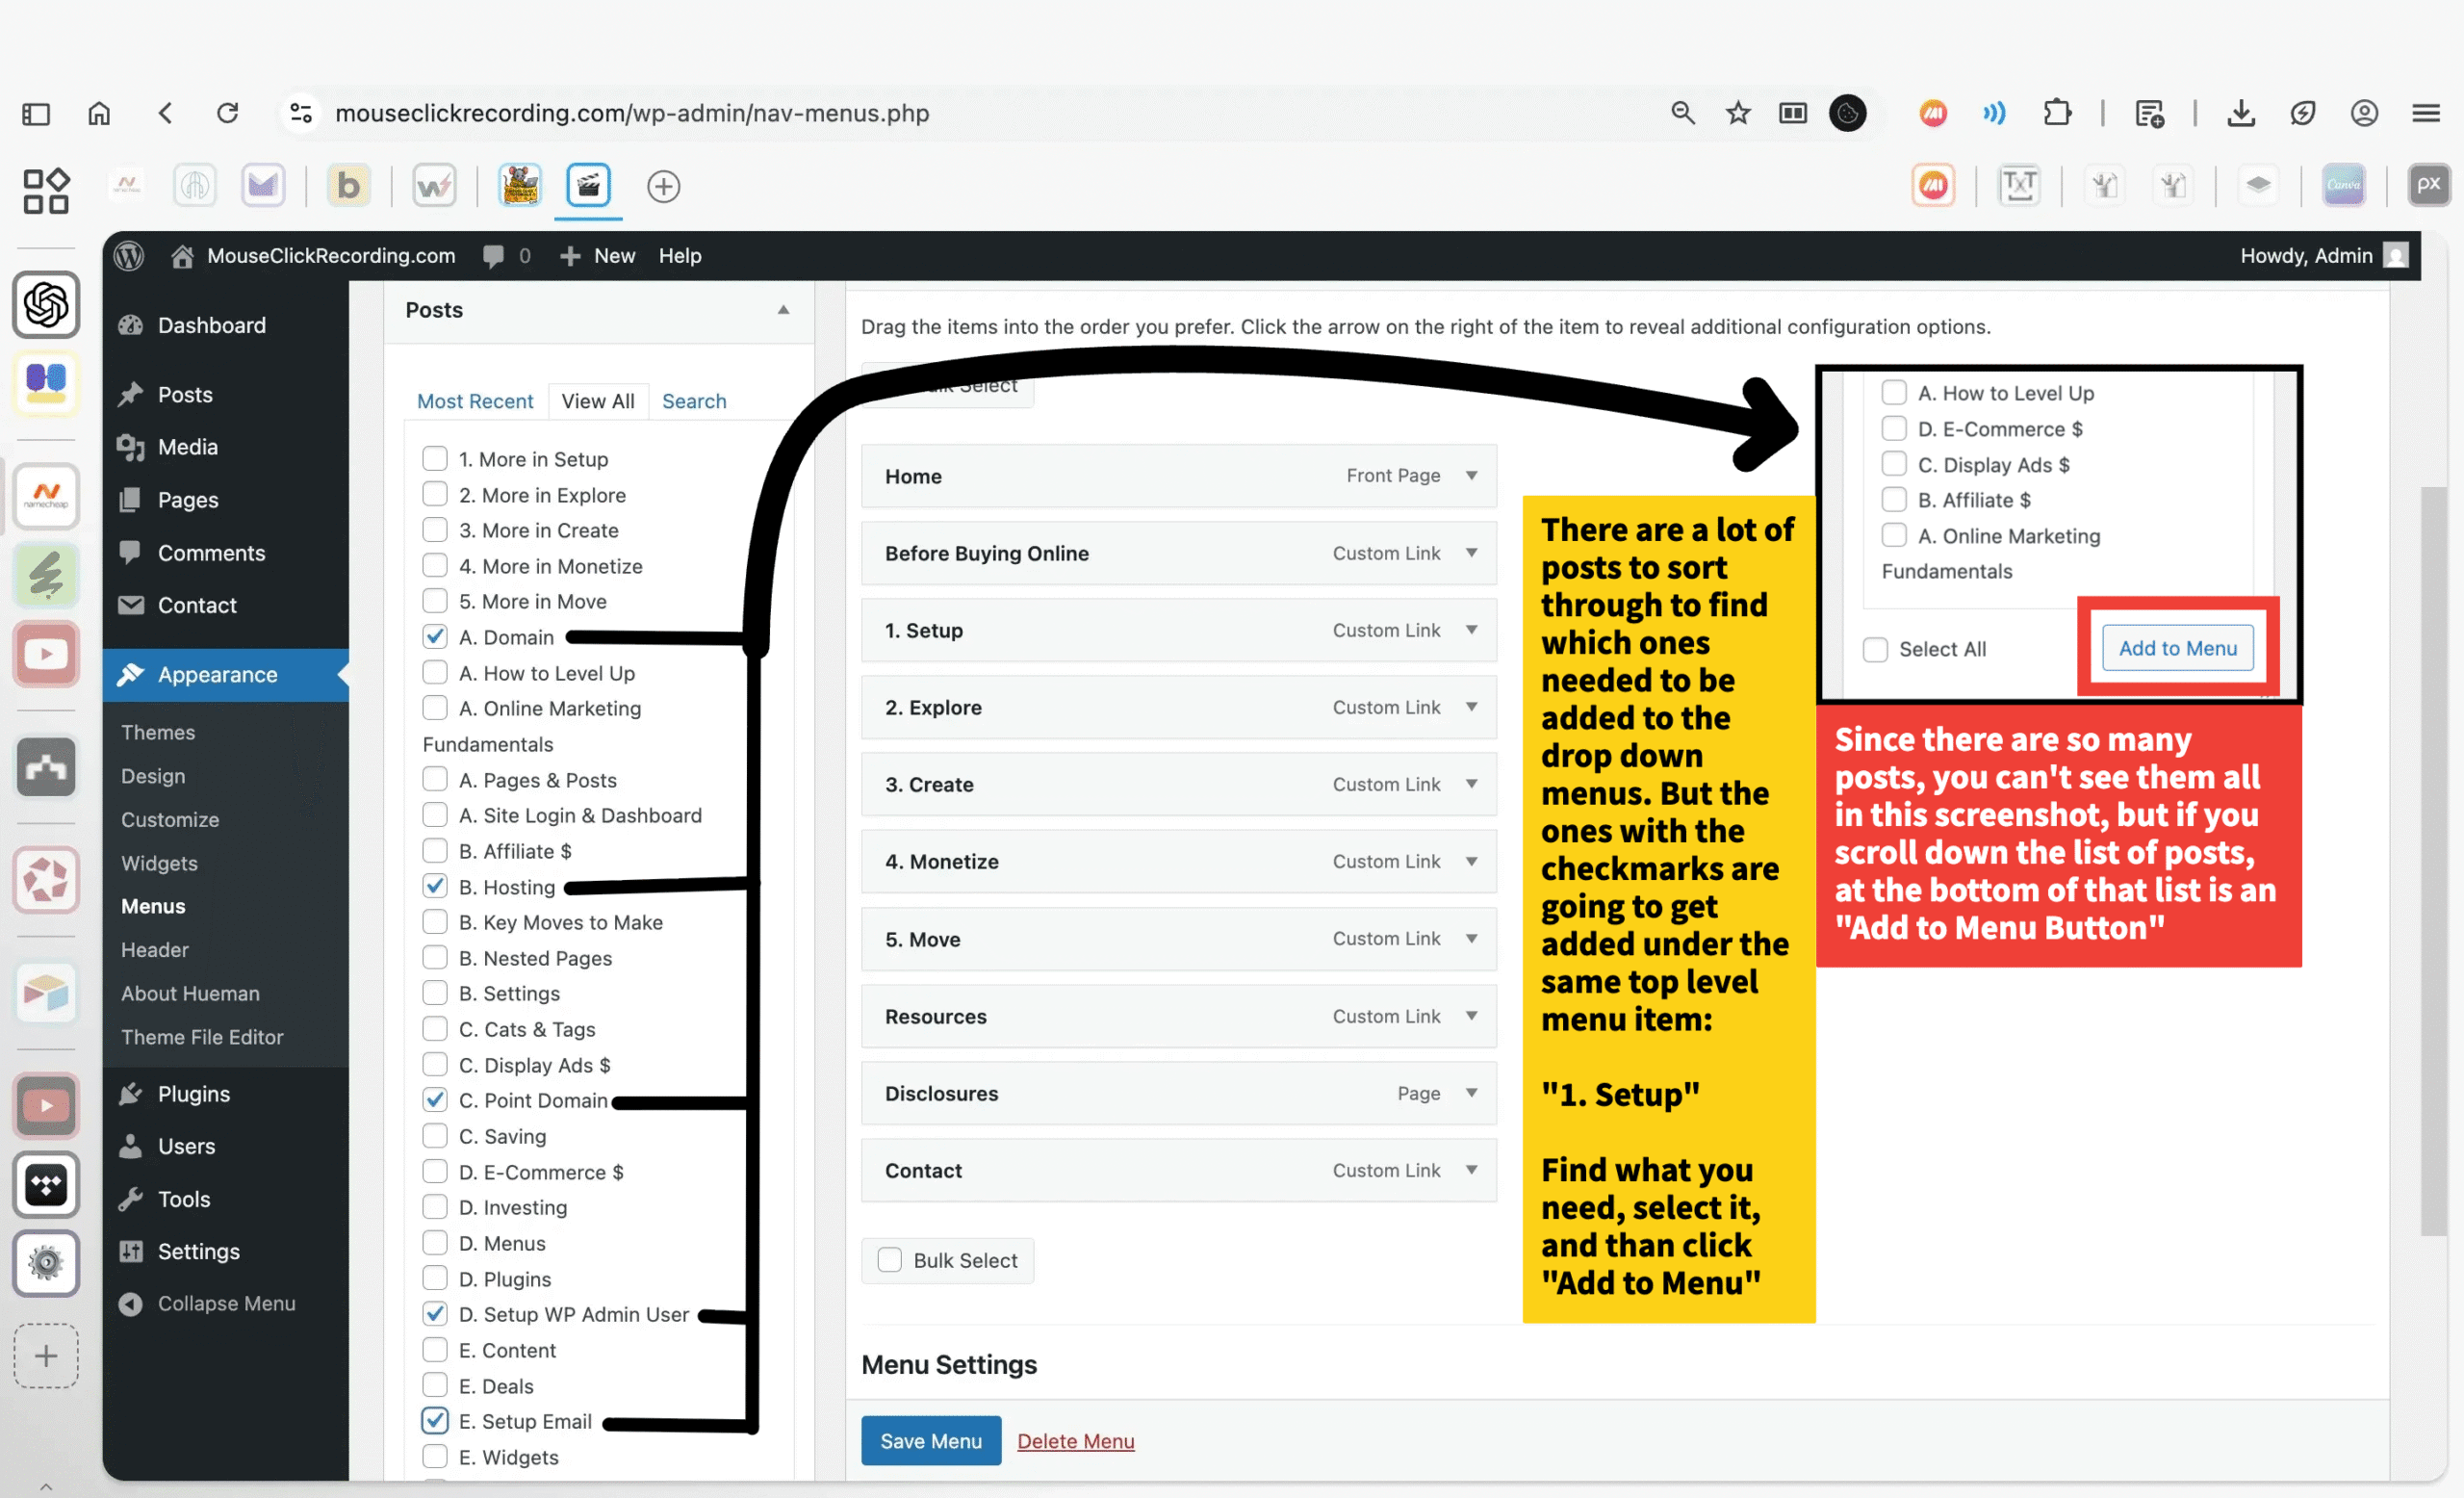The height and width of the screenshot is (1498, 2464).
Task: Click the WordPress logo in admin bar
Action: pos(129,256)
